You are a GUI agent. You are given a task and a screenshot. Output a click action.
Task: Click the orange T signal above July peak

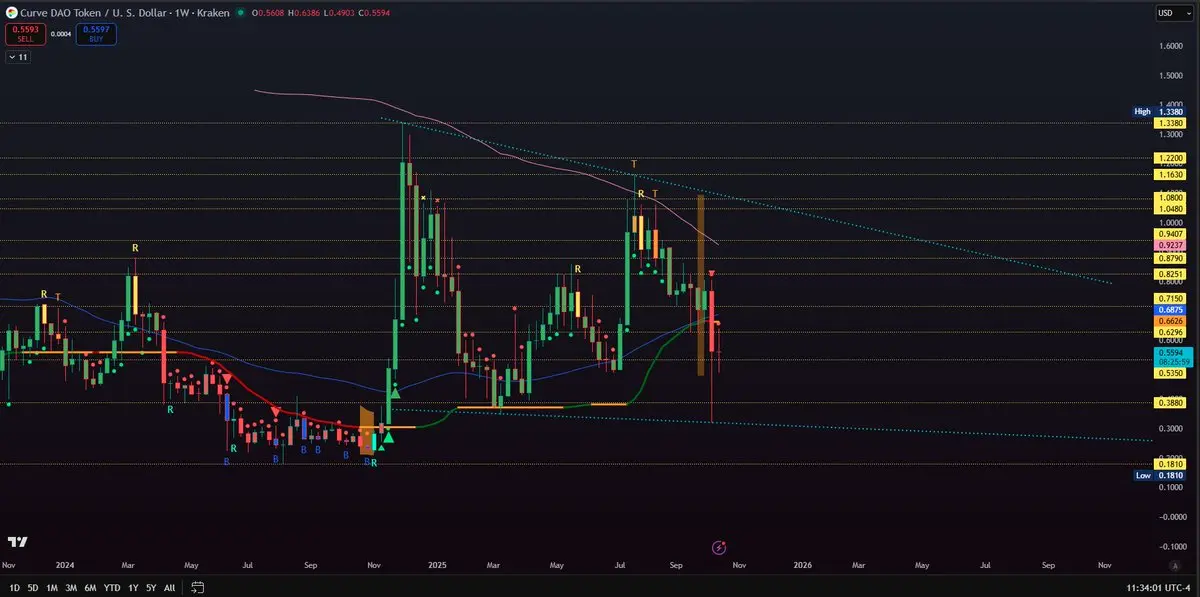634,163
